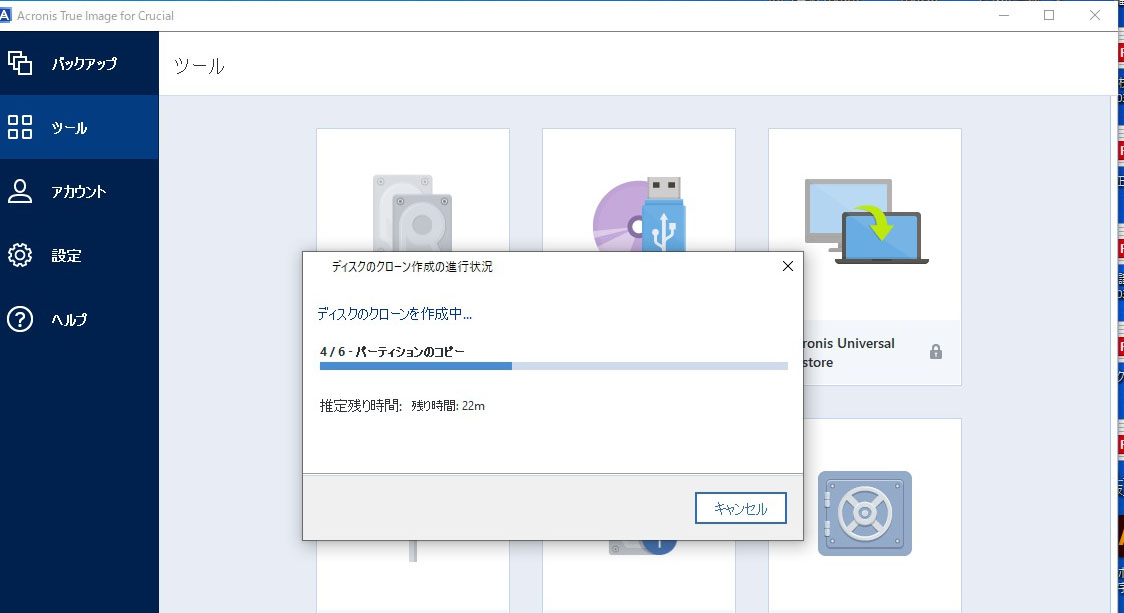
Task: Select the ツール sidebar item
Action: coord(79,127)
